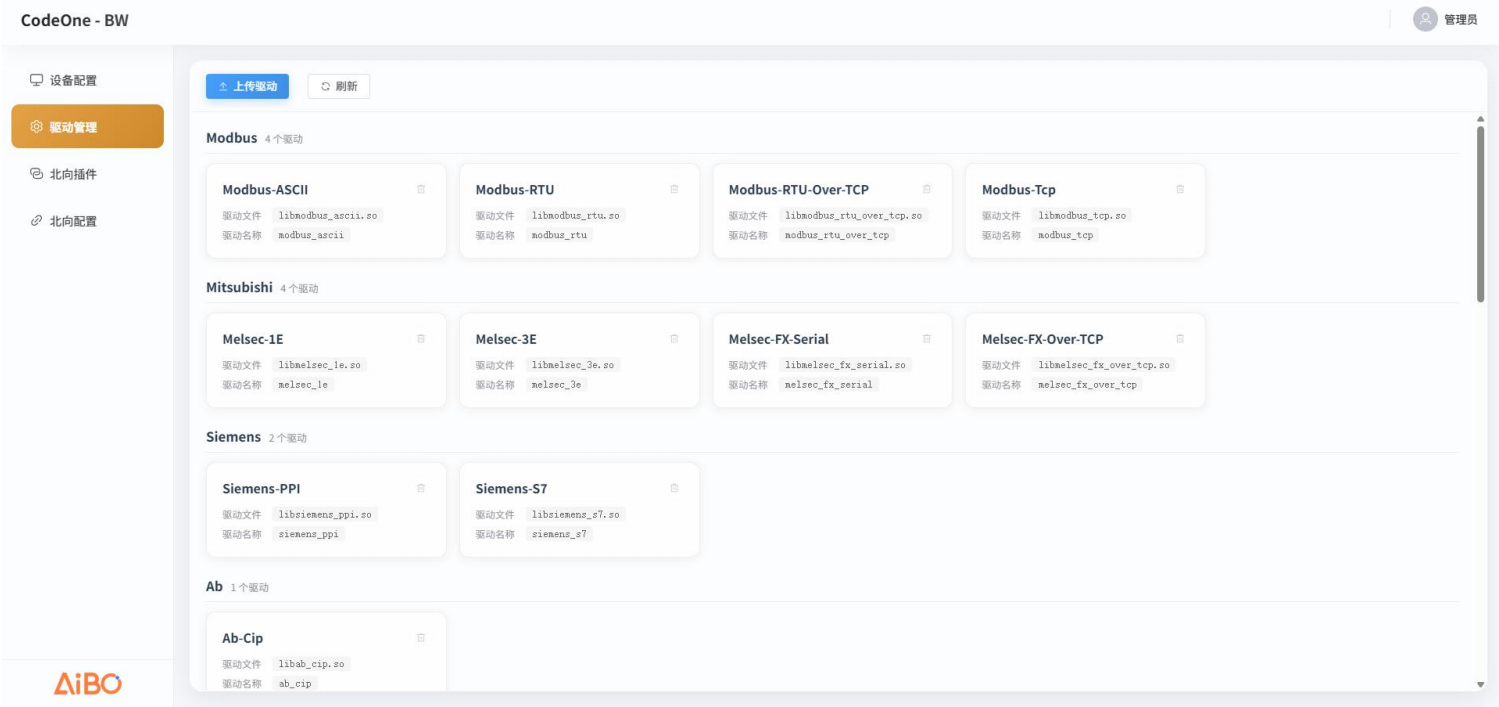This screenshot has height=707, width=1499.
Task: Click the 上传驱动 upload button
Action: tap(247, 87)
